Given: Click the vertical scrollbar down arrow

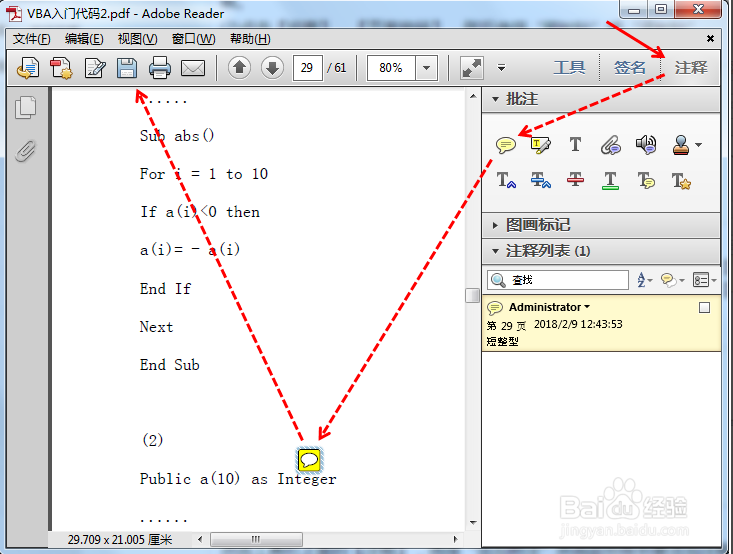Looking at the screenshot, I should pyautogui.click(x=473, y=523).
